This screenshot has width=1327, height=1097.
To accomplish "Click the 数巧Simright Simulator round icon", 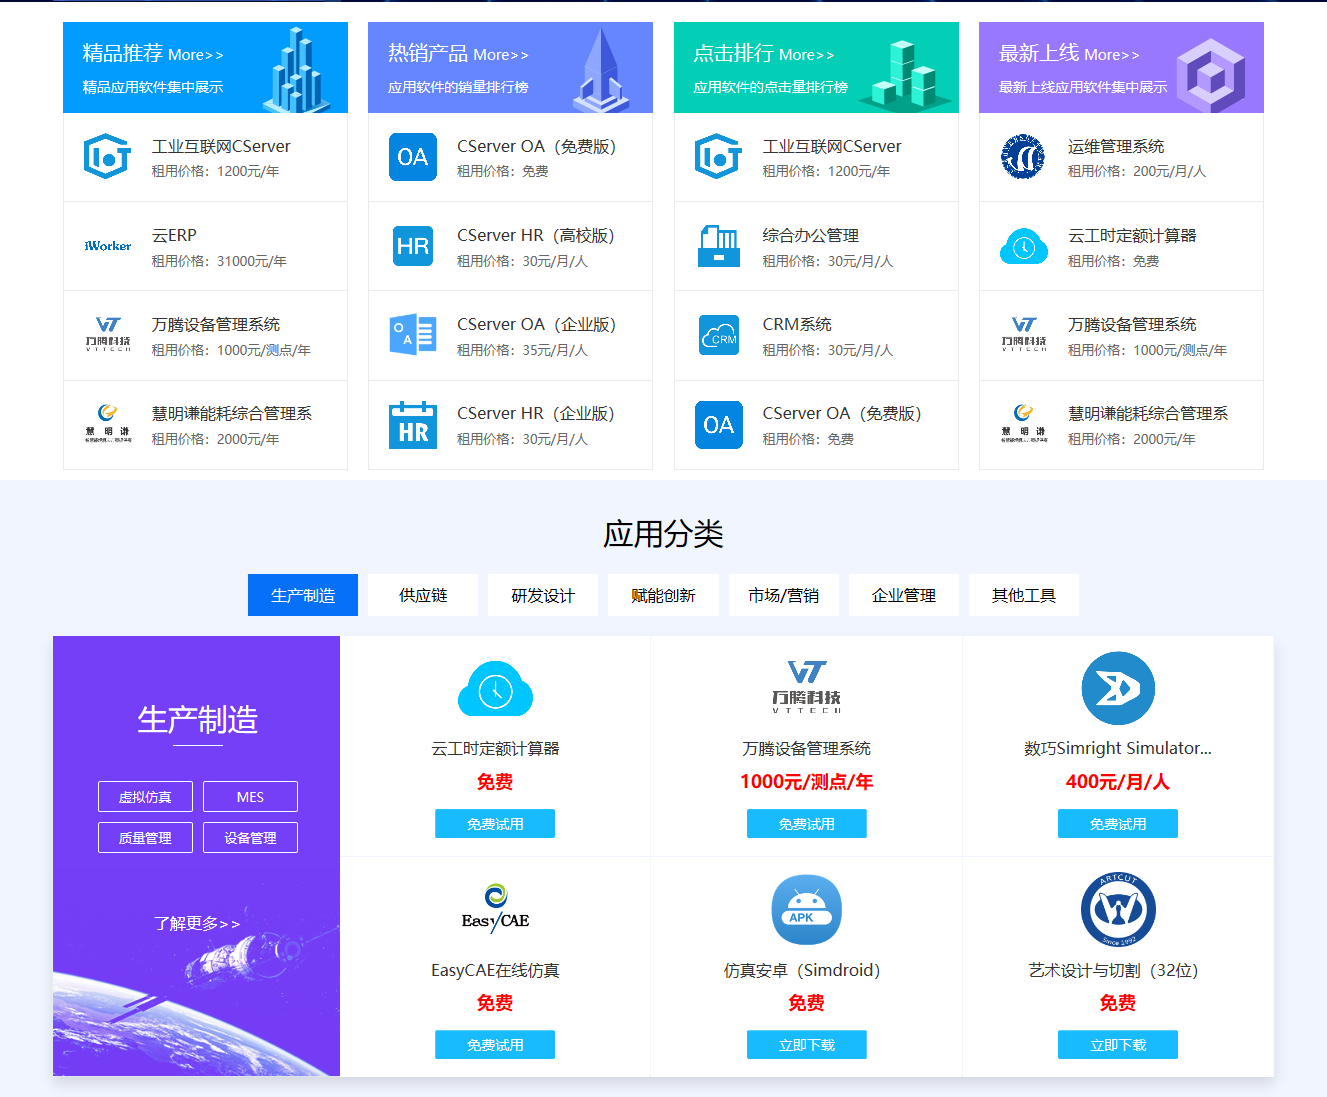I will pyautogui.click(x=1118, y=688).
